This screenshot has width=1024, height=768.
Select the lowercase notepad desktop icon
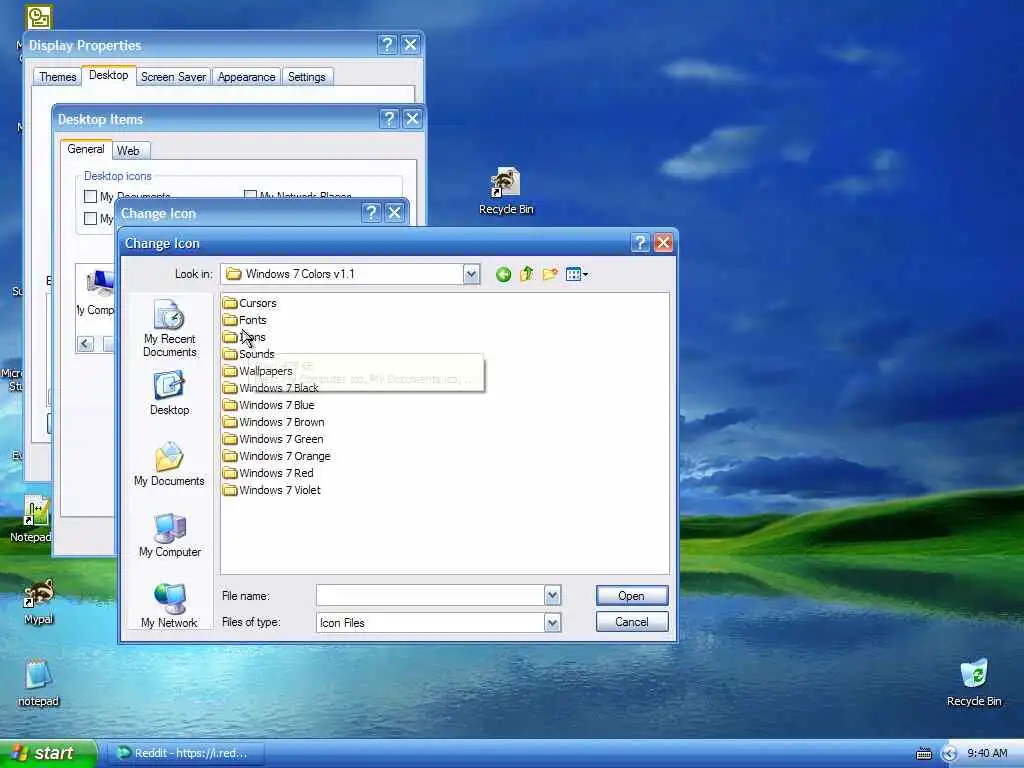[39, 683]
